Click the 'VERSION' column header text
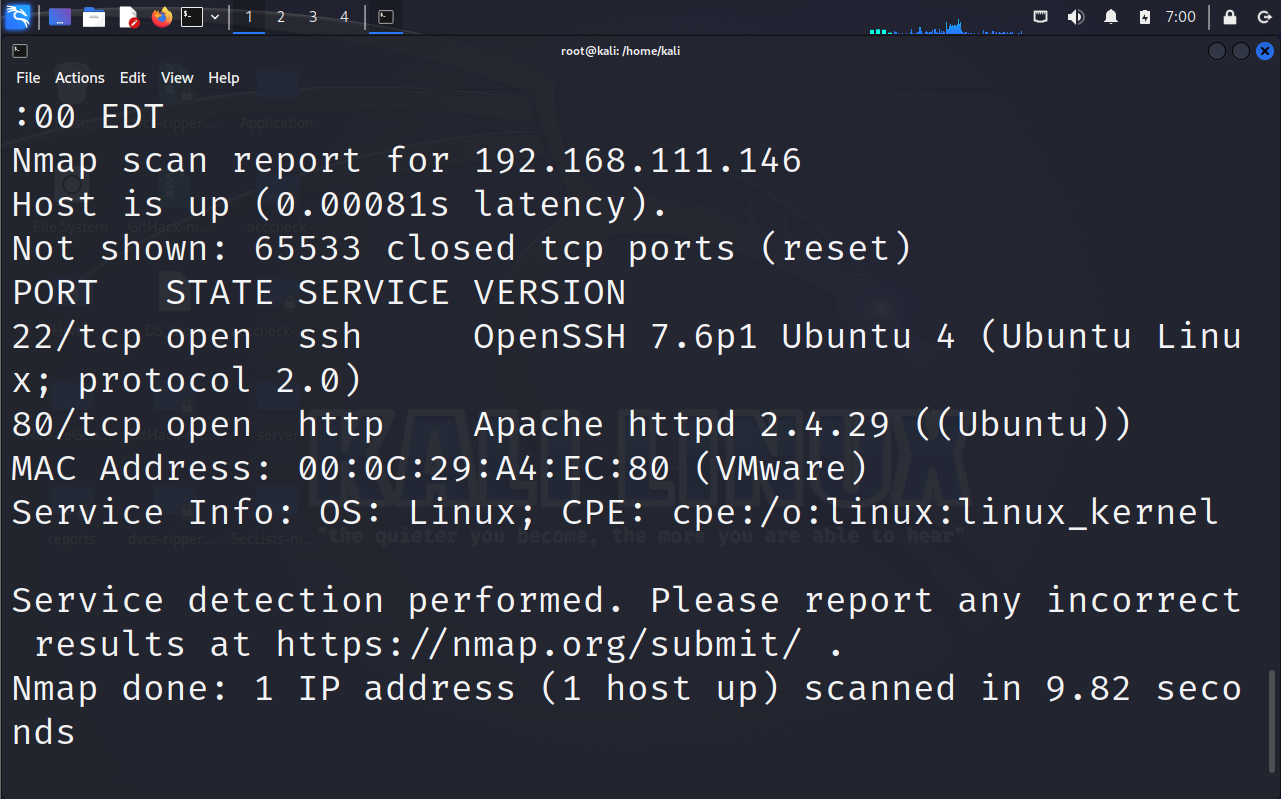 coord(550,293)
